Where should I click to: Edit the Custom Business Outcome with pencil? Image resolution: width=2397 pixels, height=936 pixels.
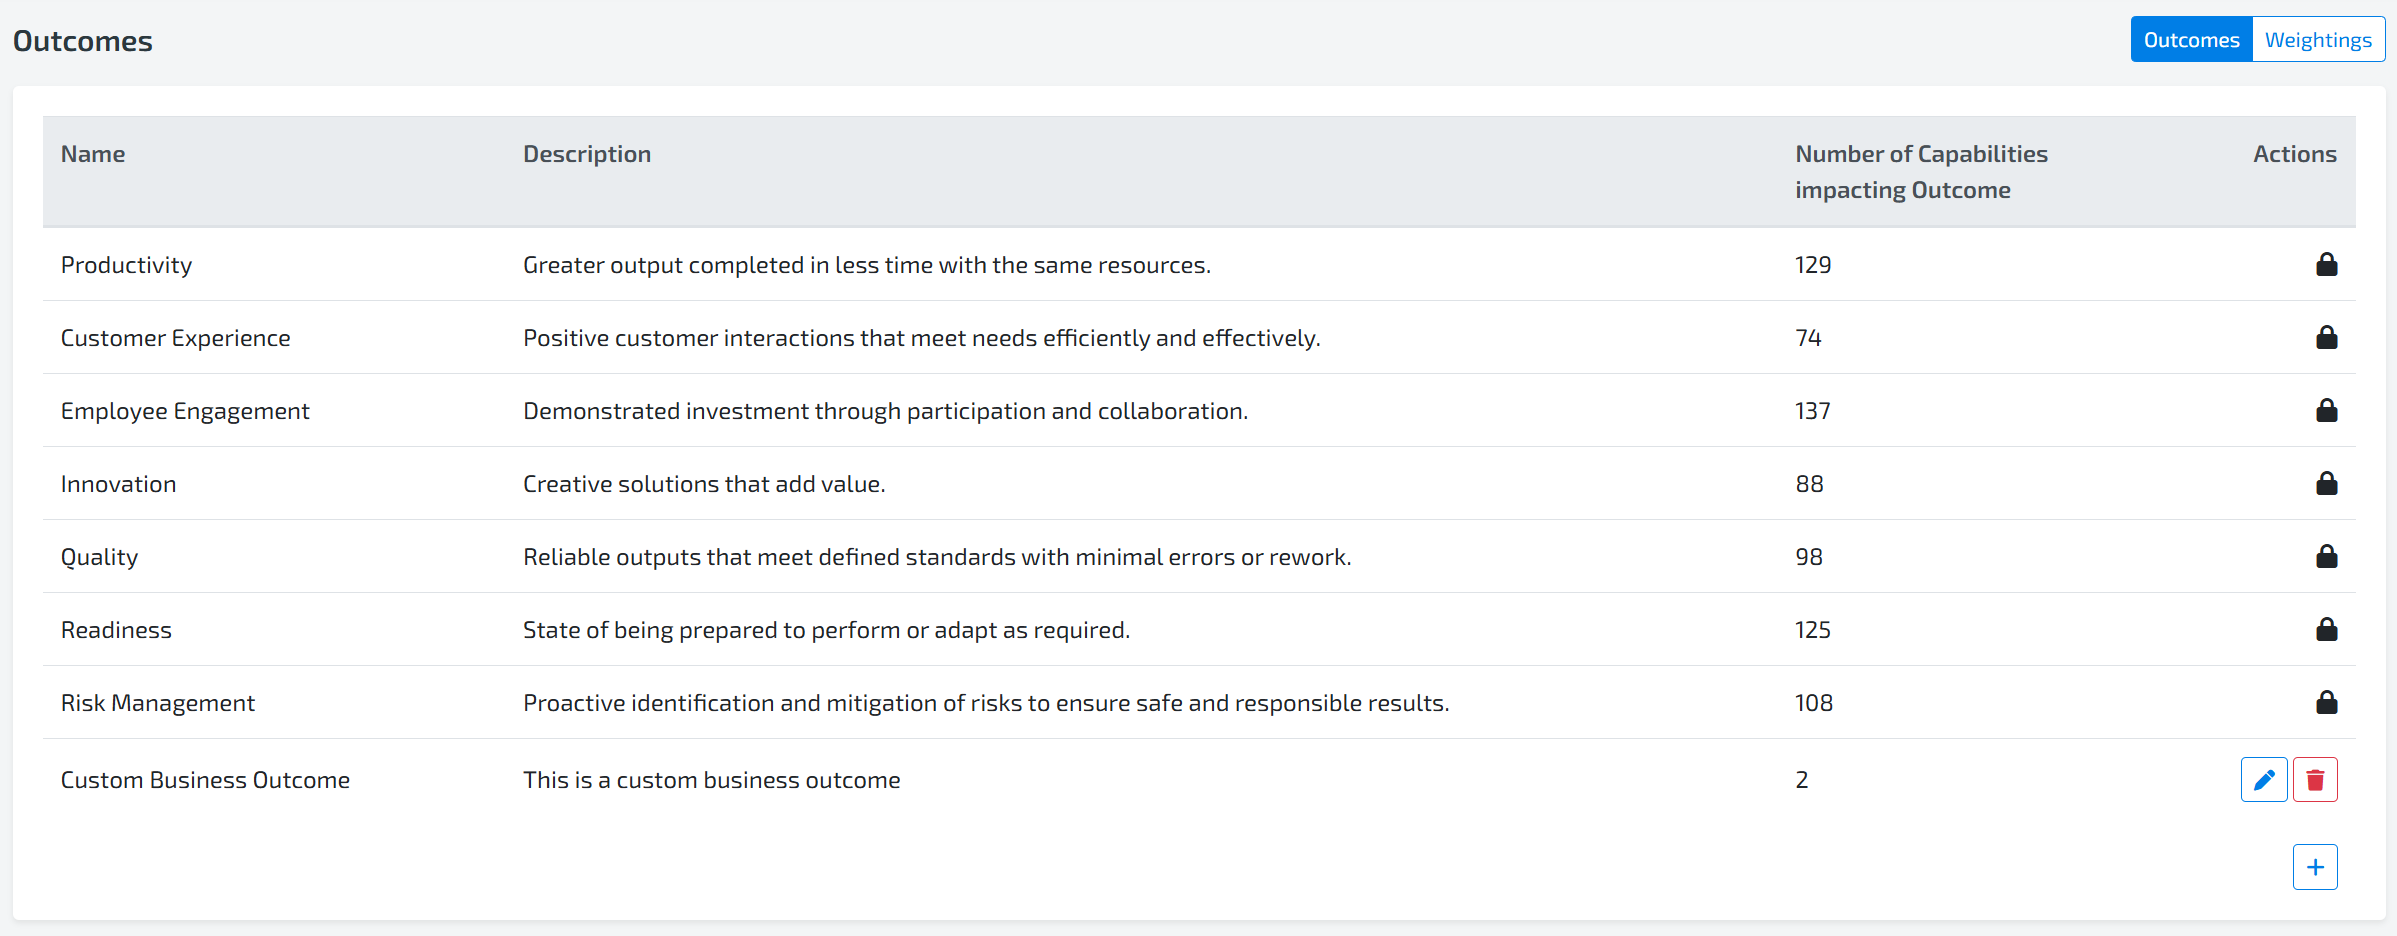pos(2264,780)
